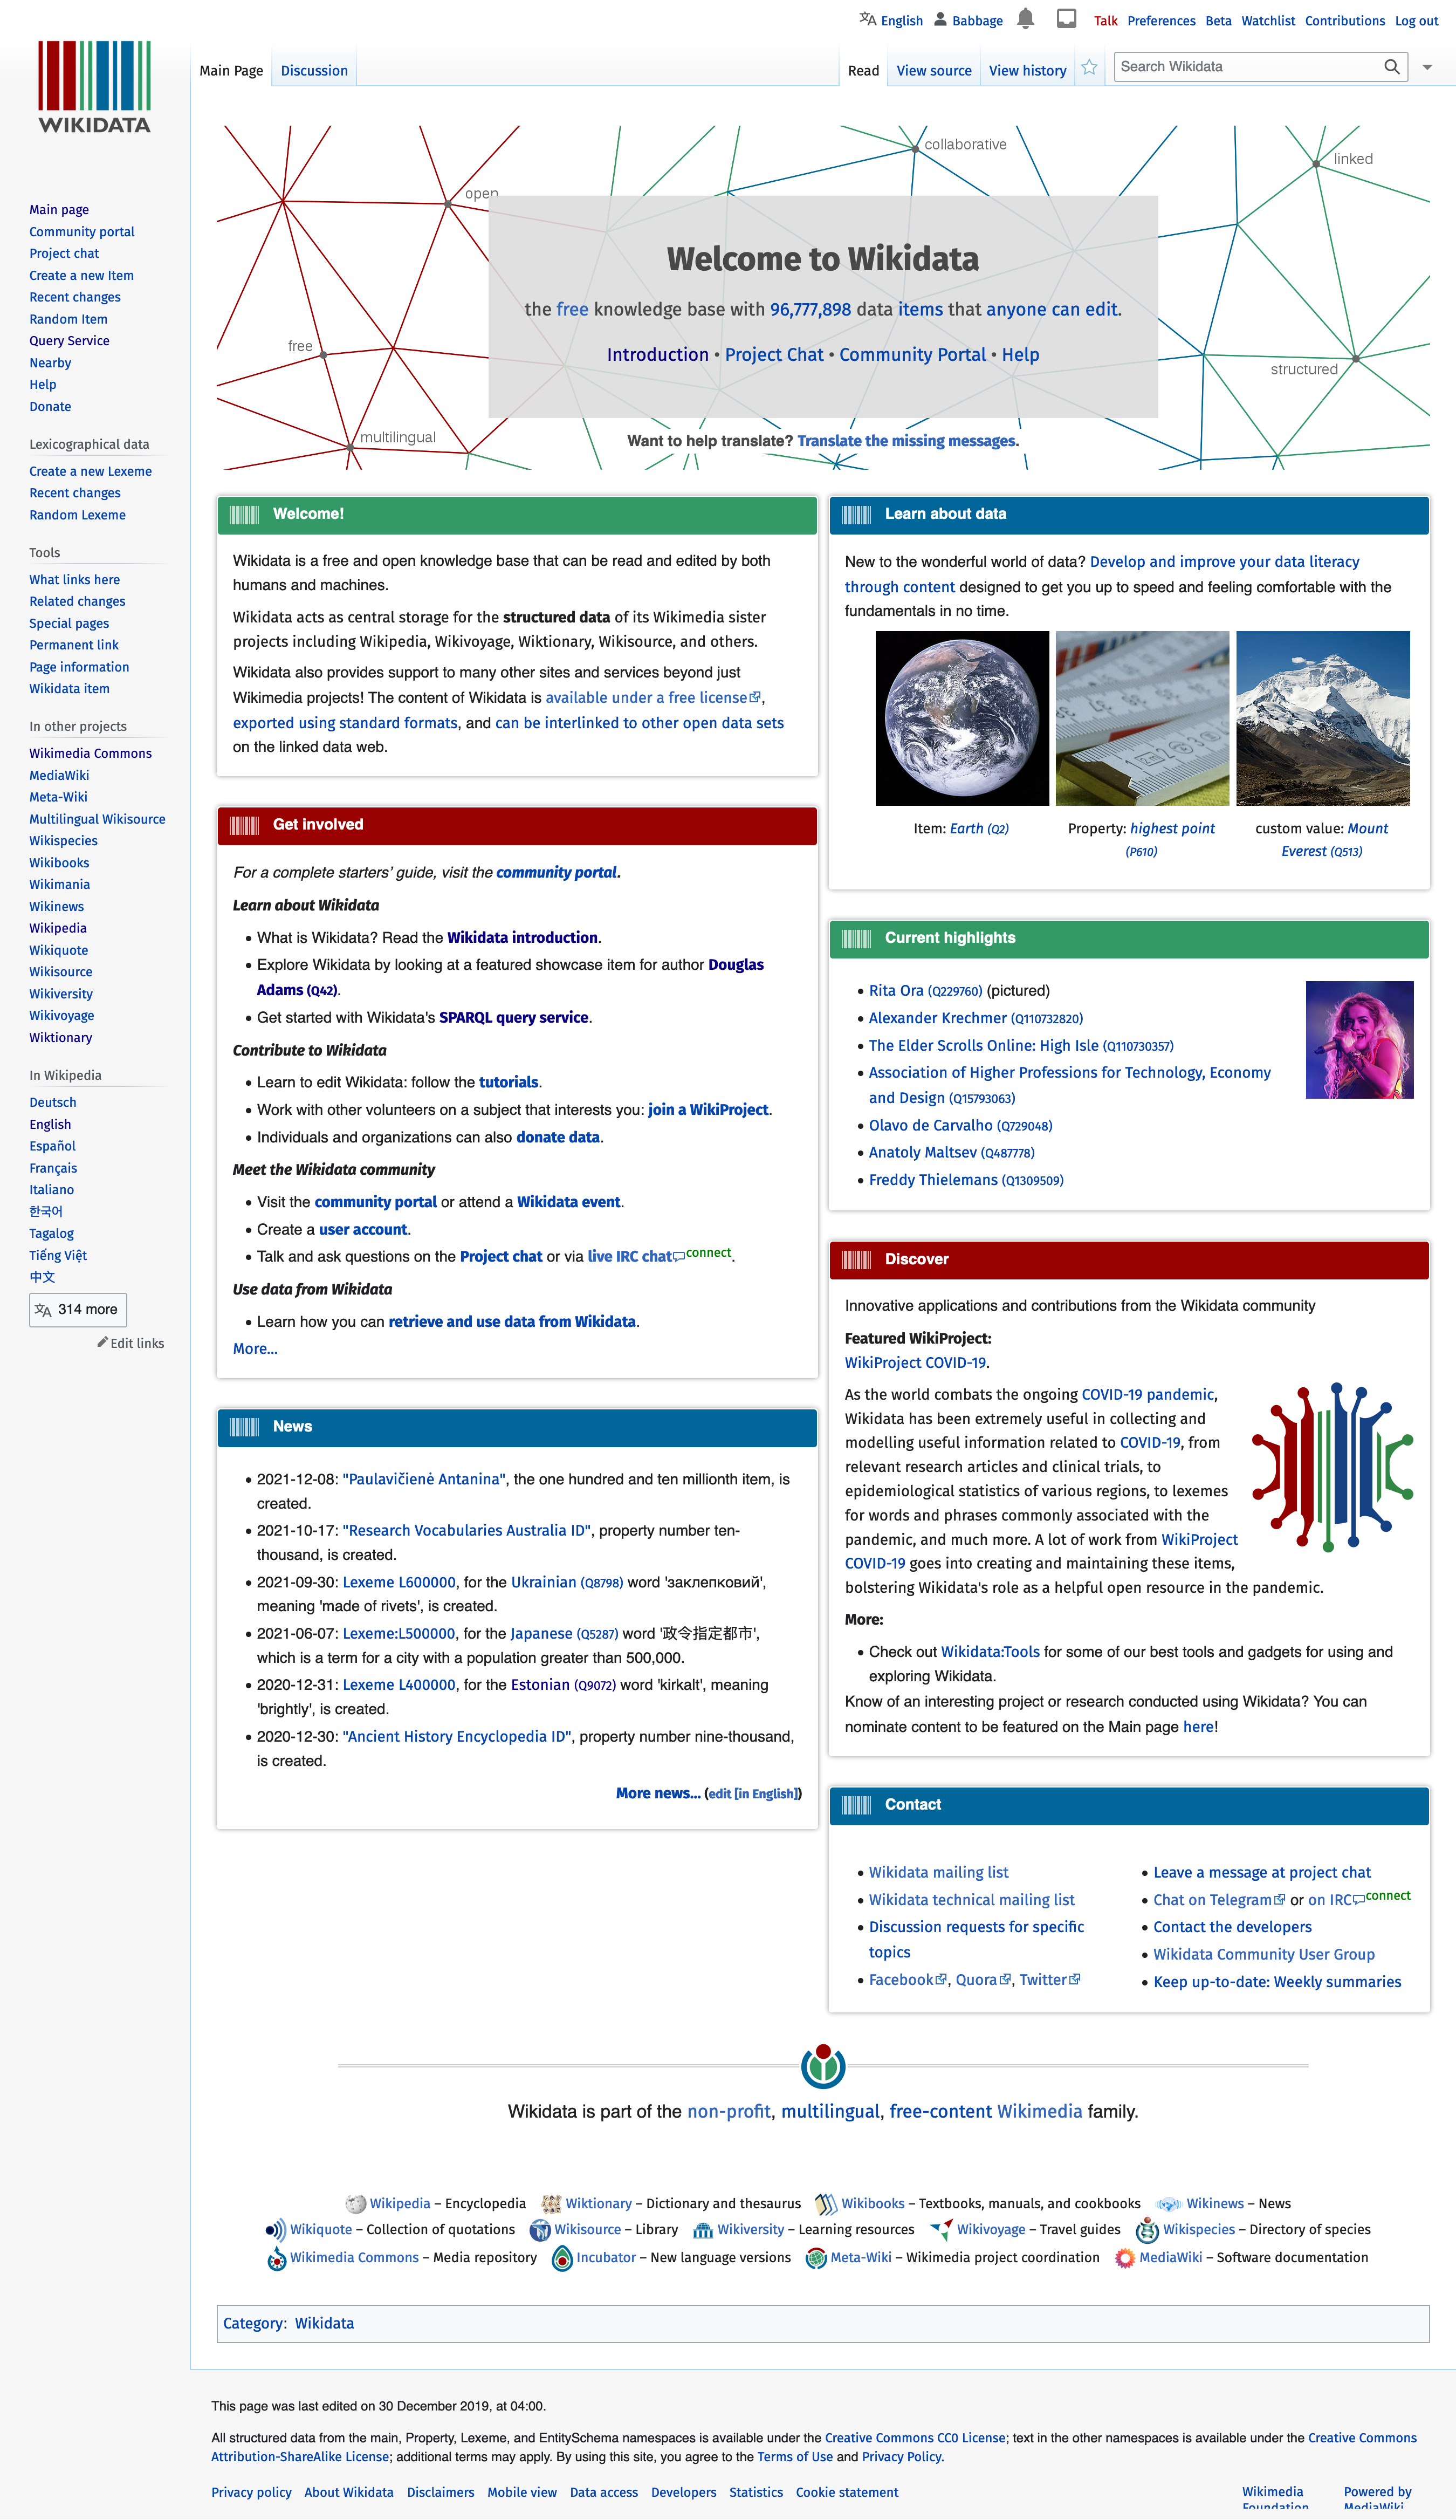Open the Rita Ora photo thumbnail

point(1359,1040)
